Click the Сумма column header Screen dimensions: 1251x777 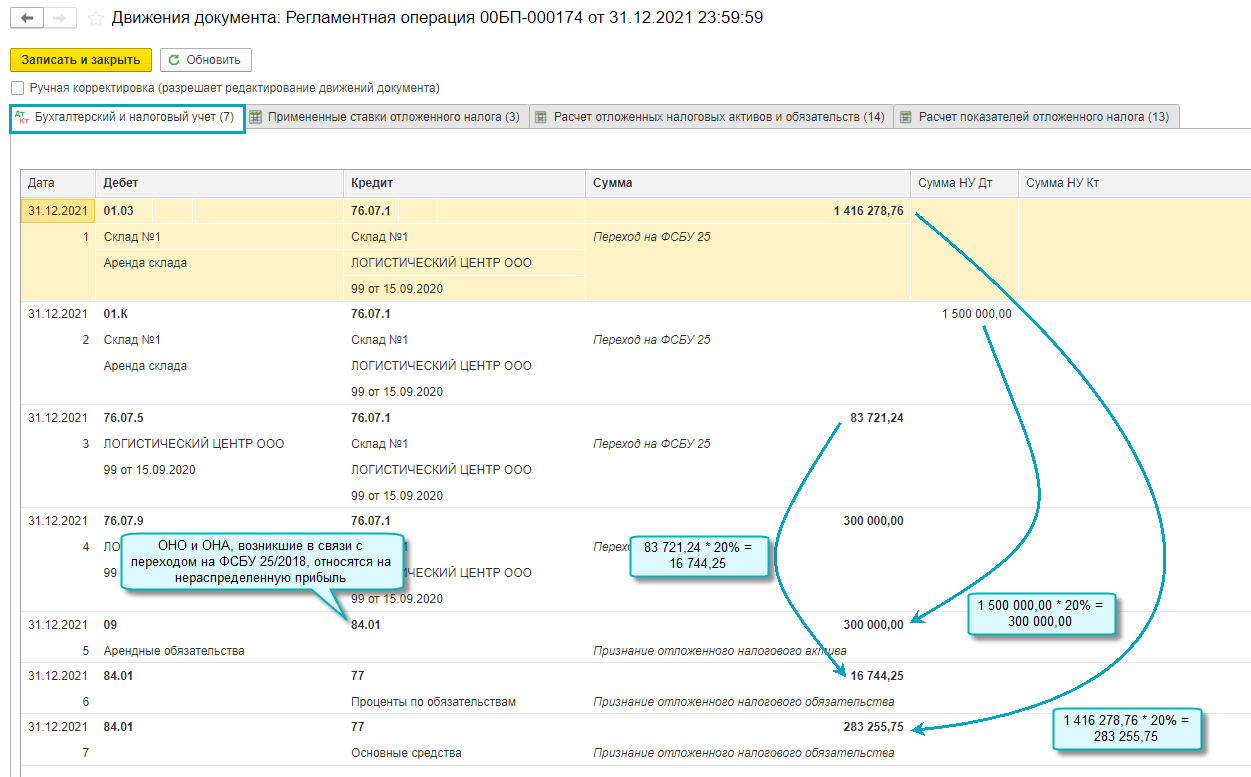pos(612,183)
